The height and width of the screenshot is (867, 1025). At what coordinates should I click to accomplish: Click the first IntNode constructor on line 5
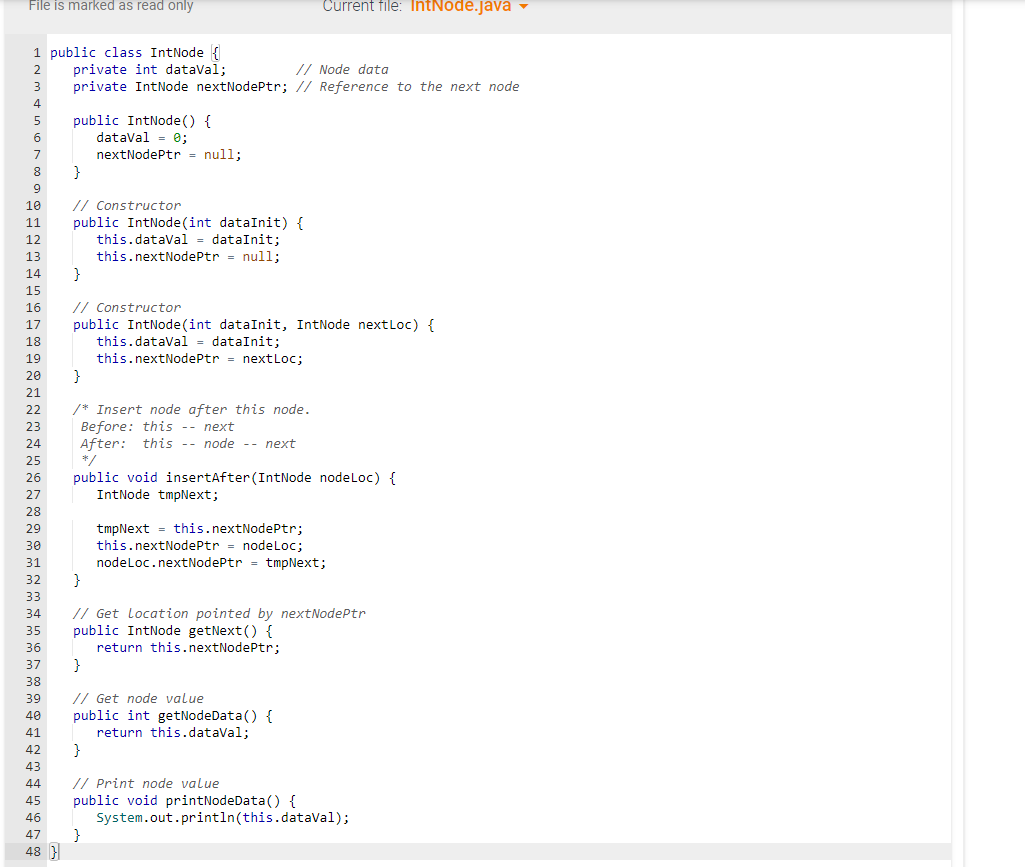(153, 120)
